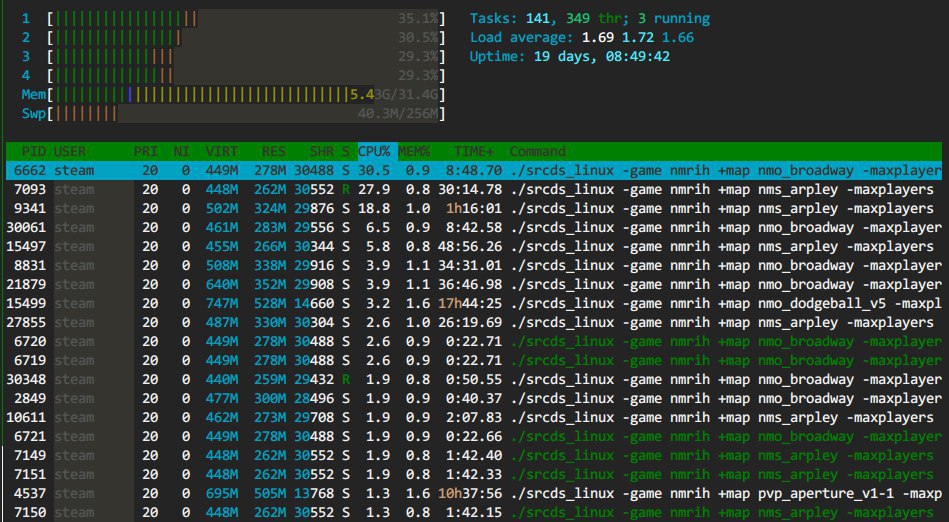The image size is (949, 522).
Task: Select the highlighted process row PID 6662
Action: (x=474, y=171)
